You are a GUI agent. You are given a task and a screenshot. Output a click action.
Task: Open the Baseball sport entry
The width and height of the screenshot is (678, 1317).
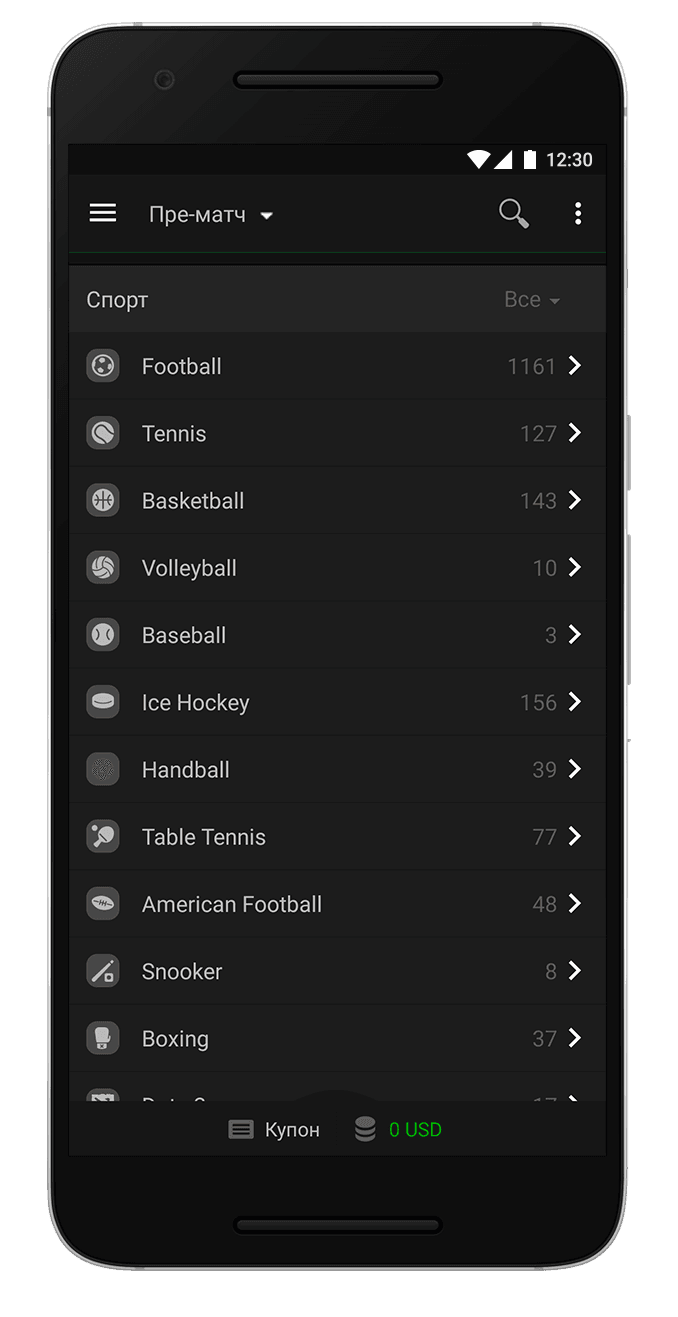[184, 635]
